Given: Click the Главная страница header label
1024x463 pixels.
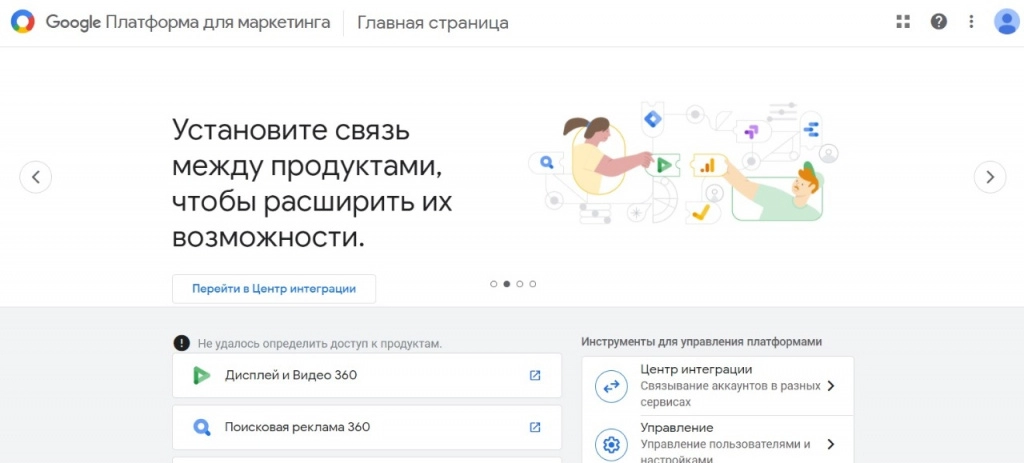Looking at the screenshot, I should [433, 23].
